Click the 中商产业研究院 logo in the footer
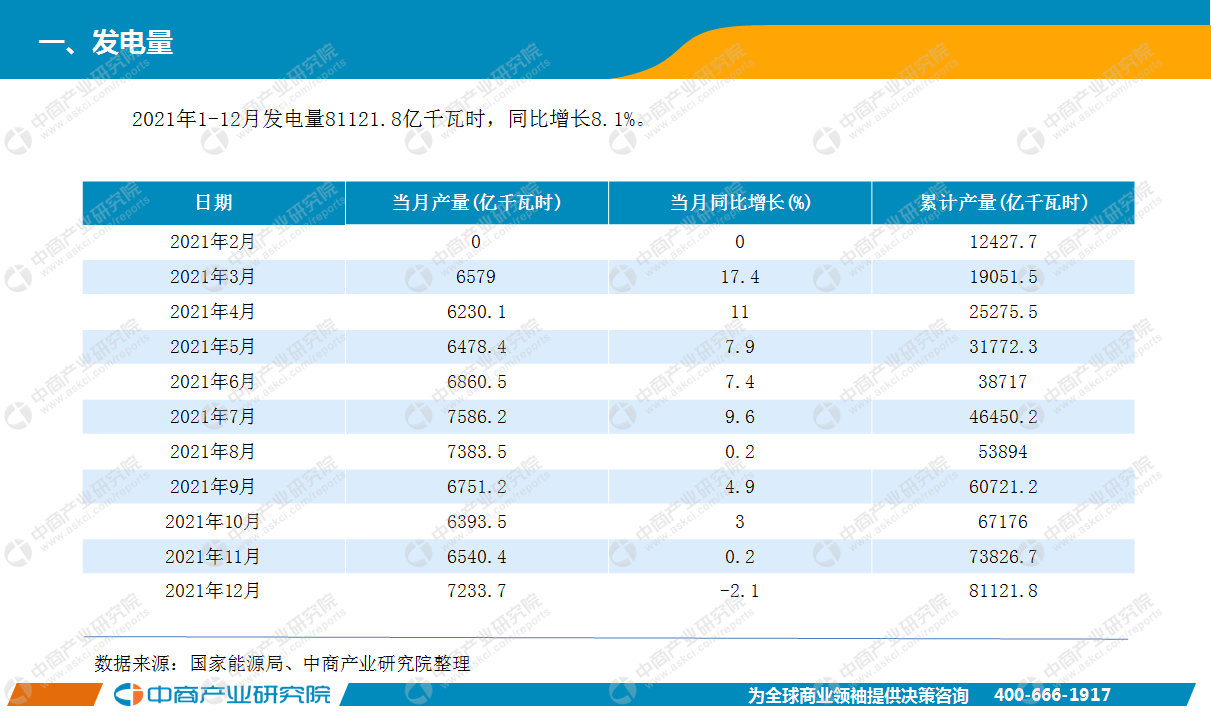1211x716 pixels. (221, 695)
